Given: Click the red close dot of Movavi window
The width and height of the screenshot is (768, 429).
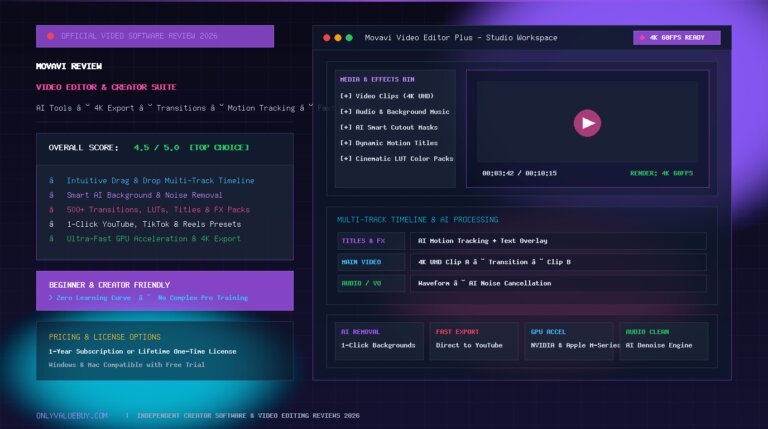Looking at the screenshot, I should (327, 38).
